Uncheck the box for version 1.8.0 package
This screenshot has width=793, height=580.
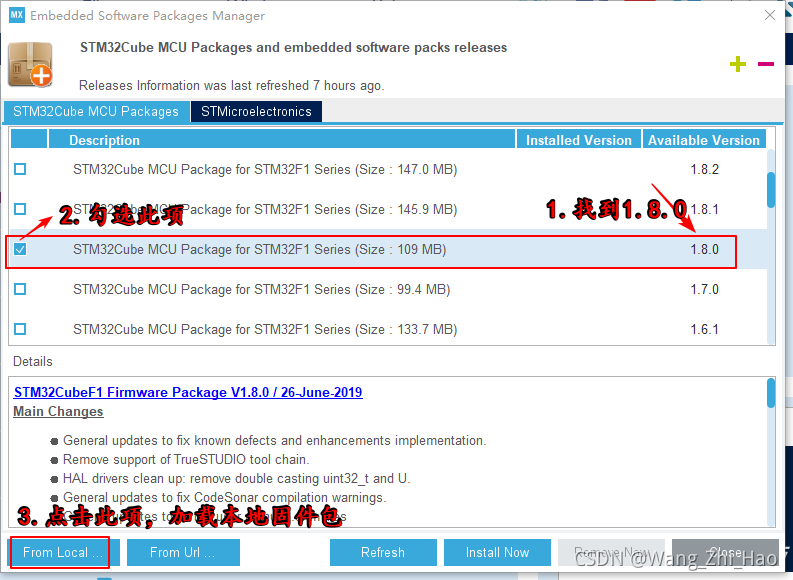tap(20, 249)
